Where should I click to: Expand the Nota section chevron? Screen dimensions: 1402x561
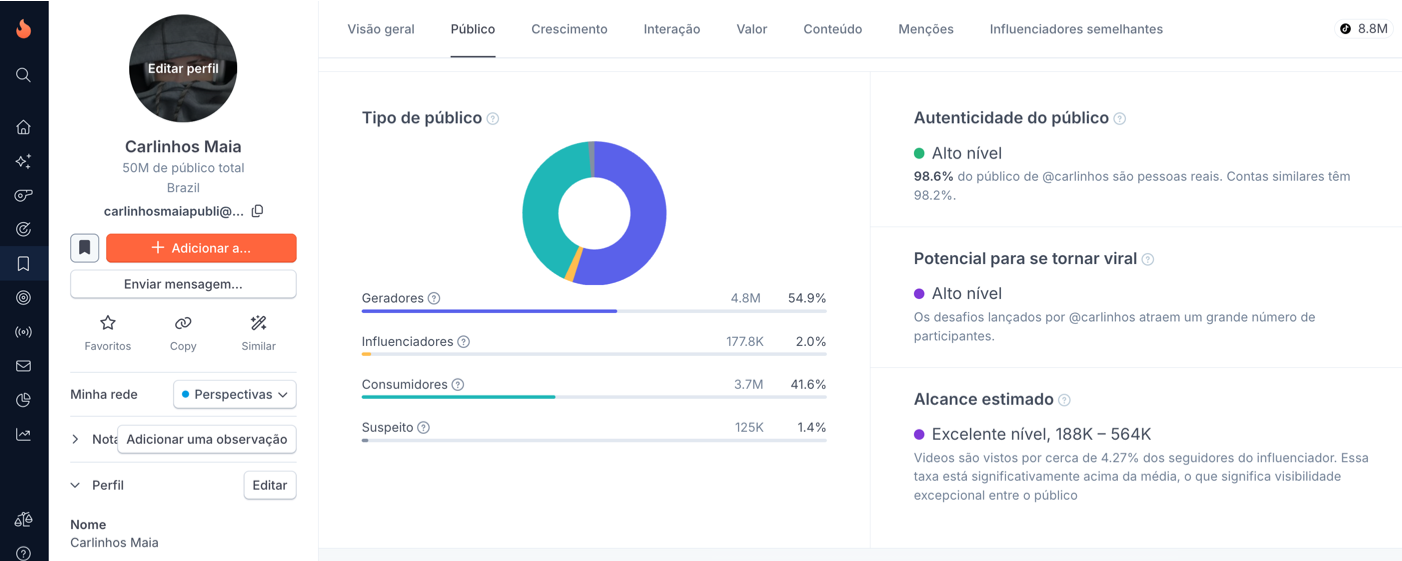click(76, 439)
